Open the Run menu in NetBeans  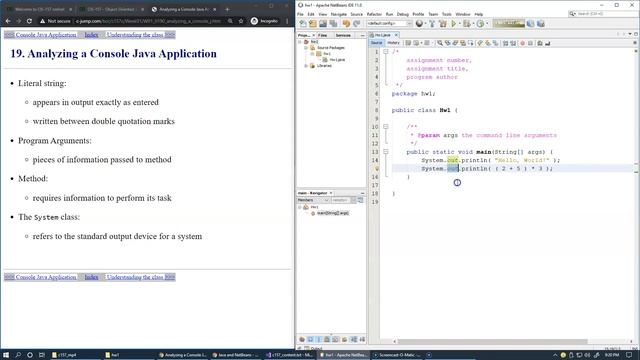click(389, 14)
